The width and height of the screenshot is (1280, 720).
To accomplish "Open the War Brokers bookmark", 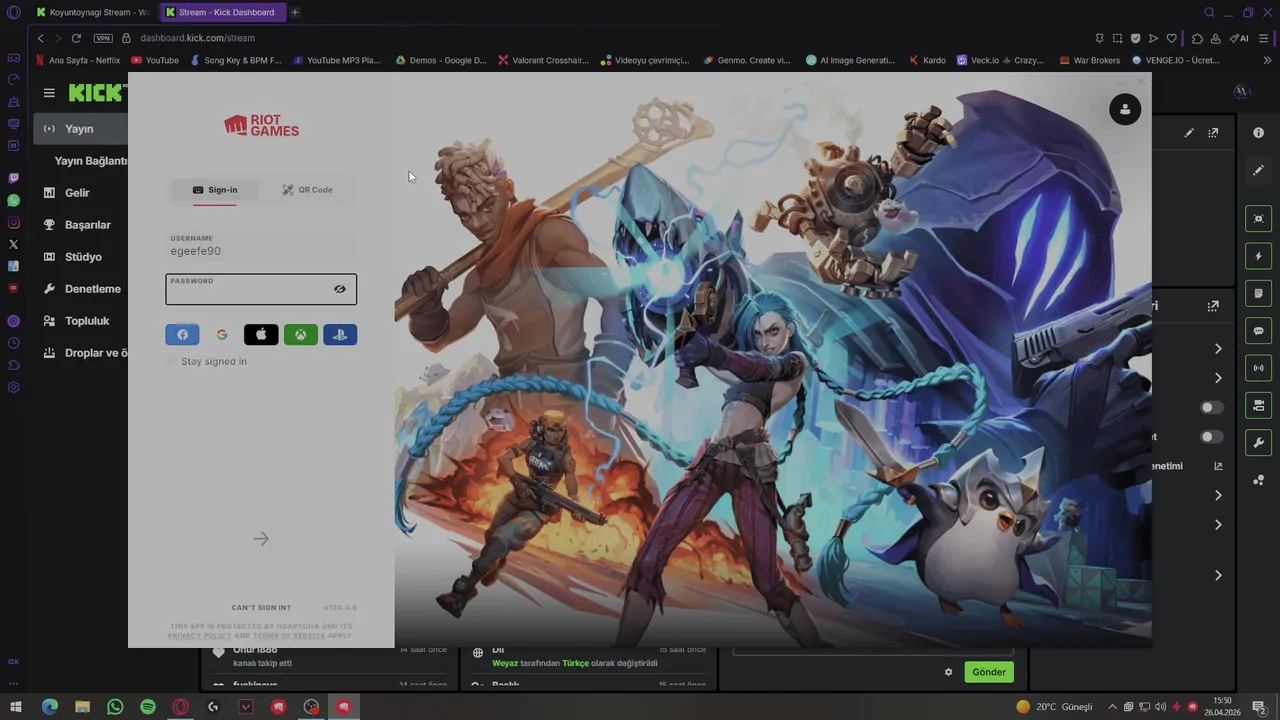I will click(1090, 60).
